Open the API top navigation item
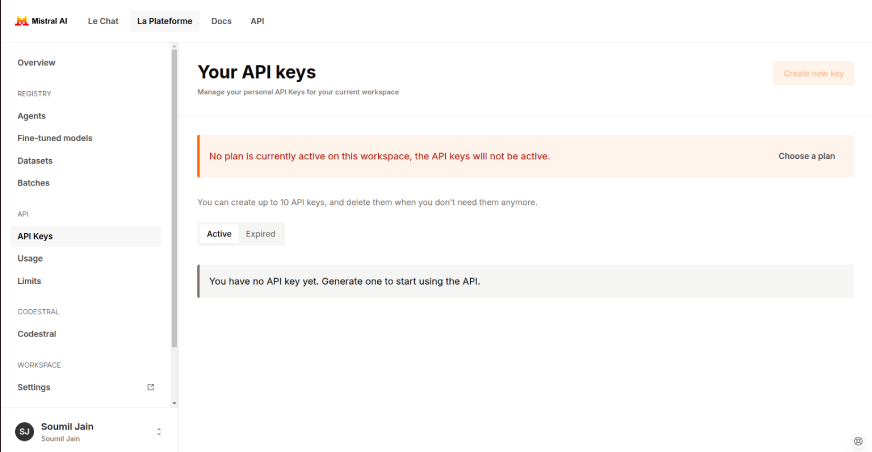 (257, 21)
